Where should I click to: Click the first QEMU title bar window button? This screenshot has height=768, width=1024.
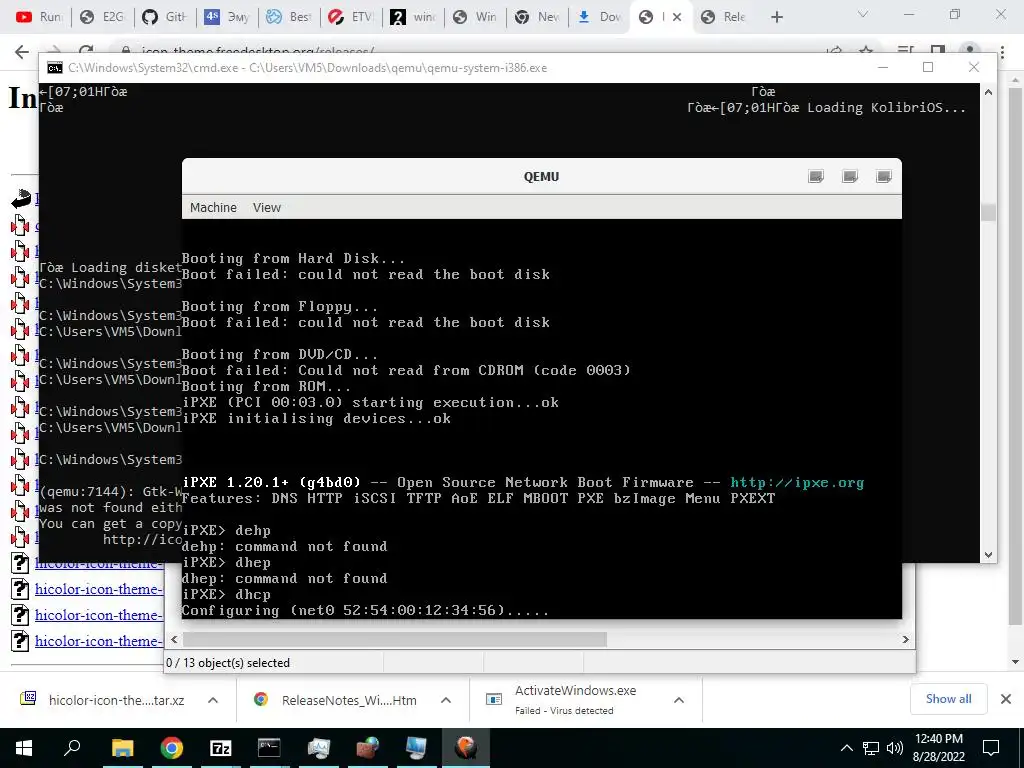coord(816,176)
